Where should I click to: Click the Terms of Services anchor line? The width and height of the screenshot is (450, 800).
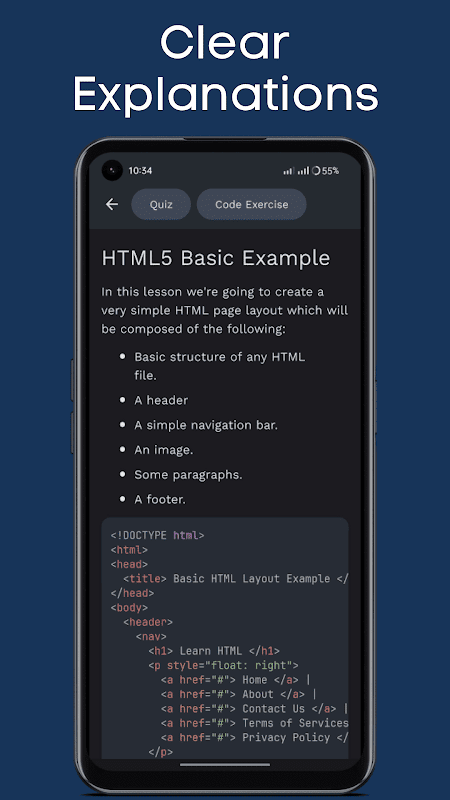[255, 723]
